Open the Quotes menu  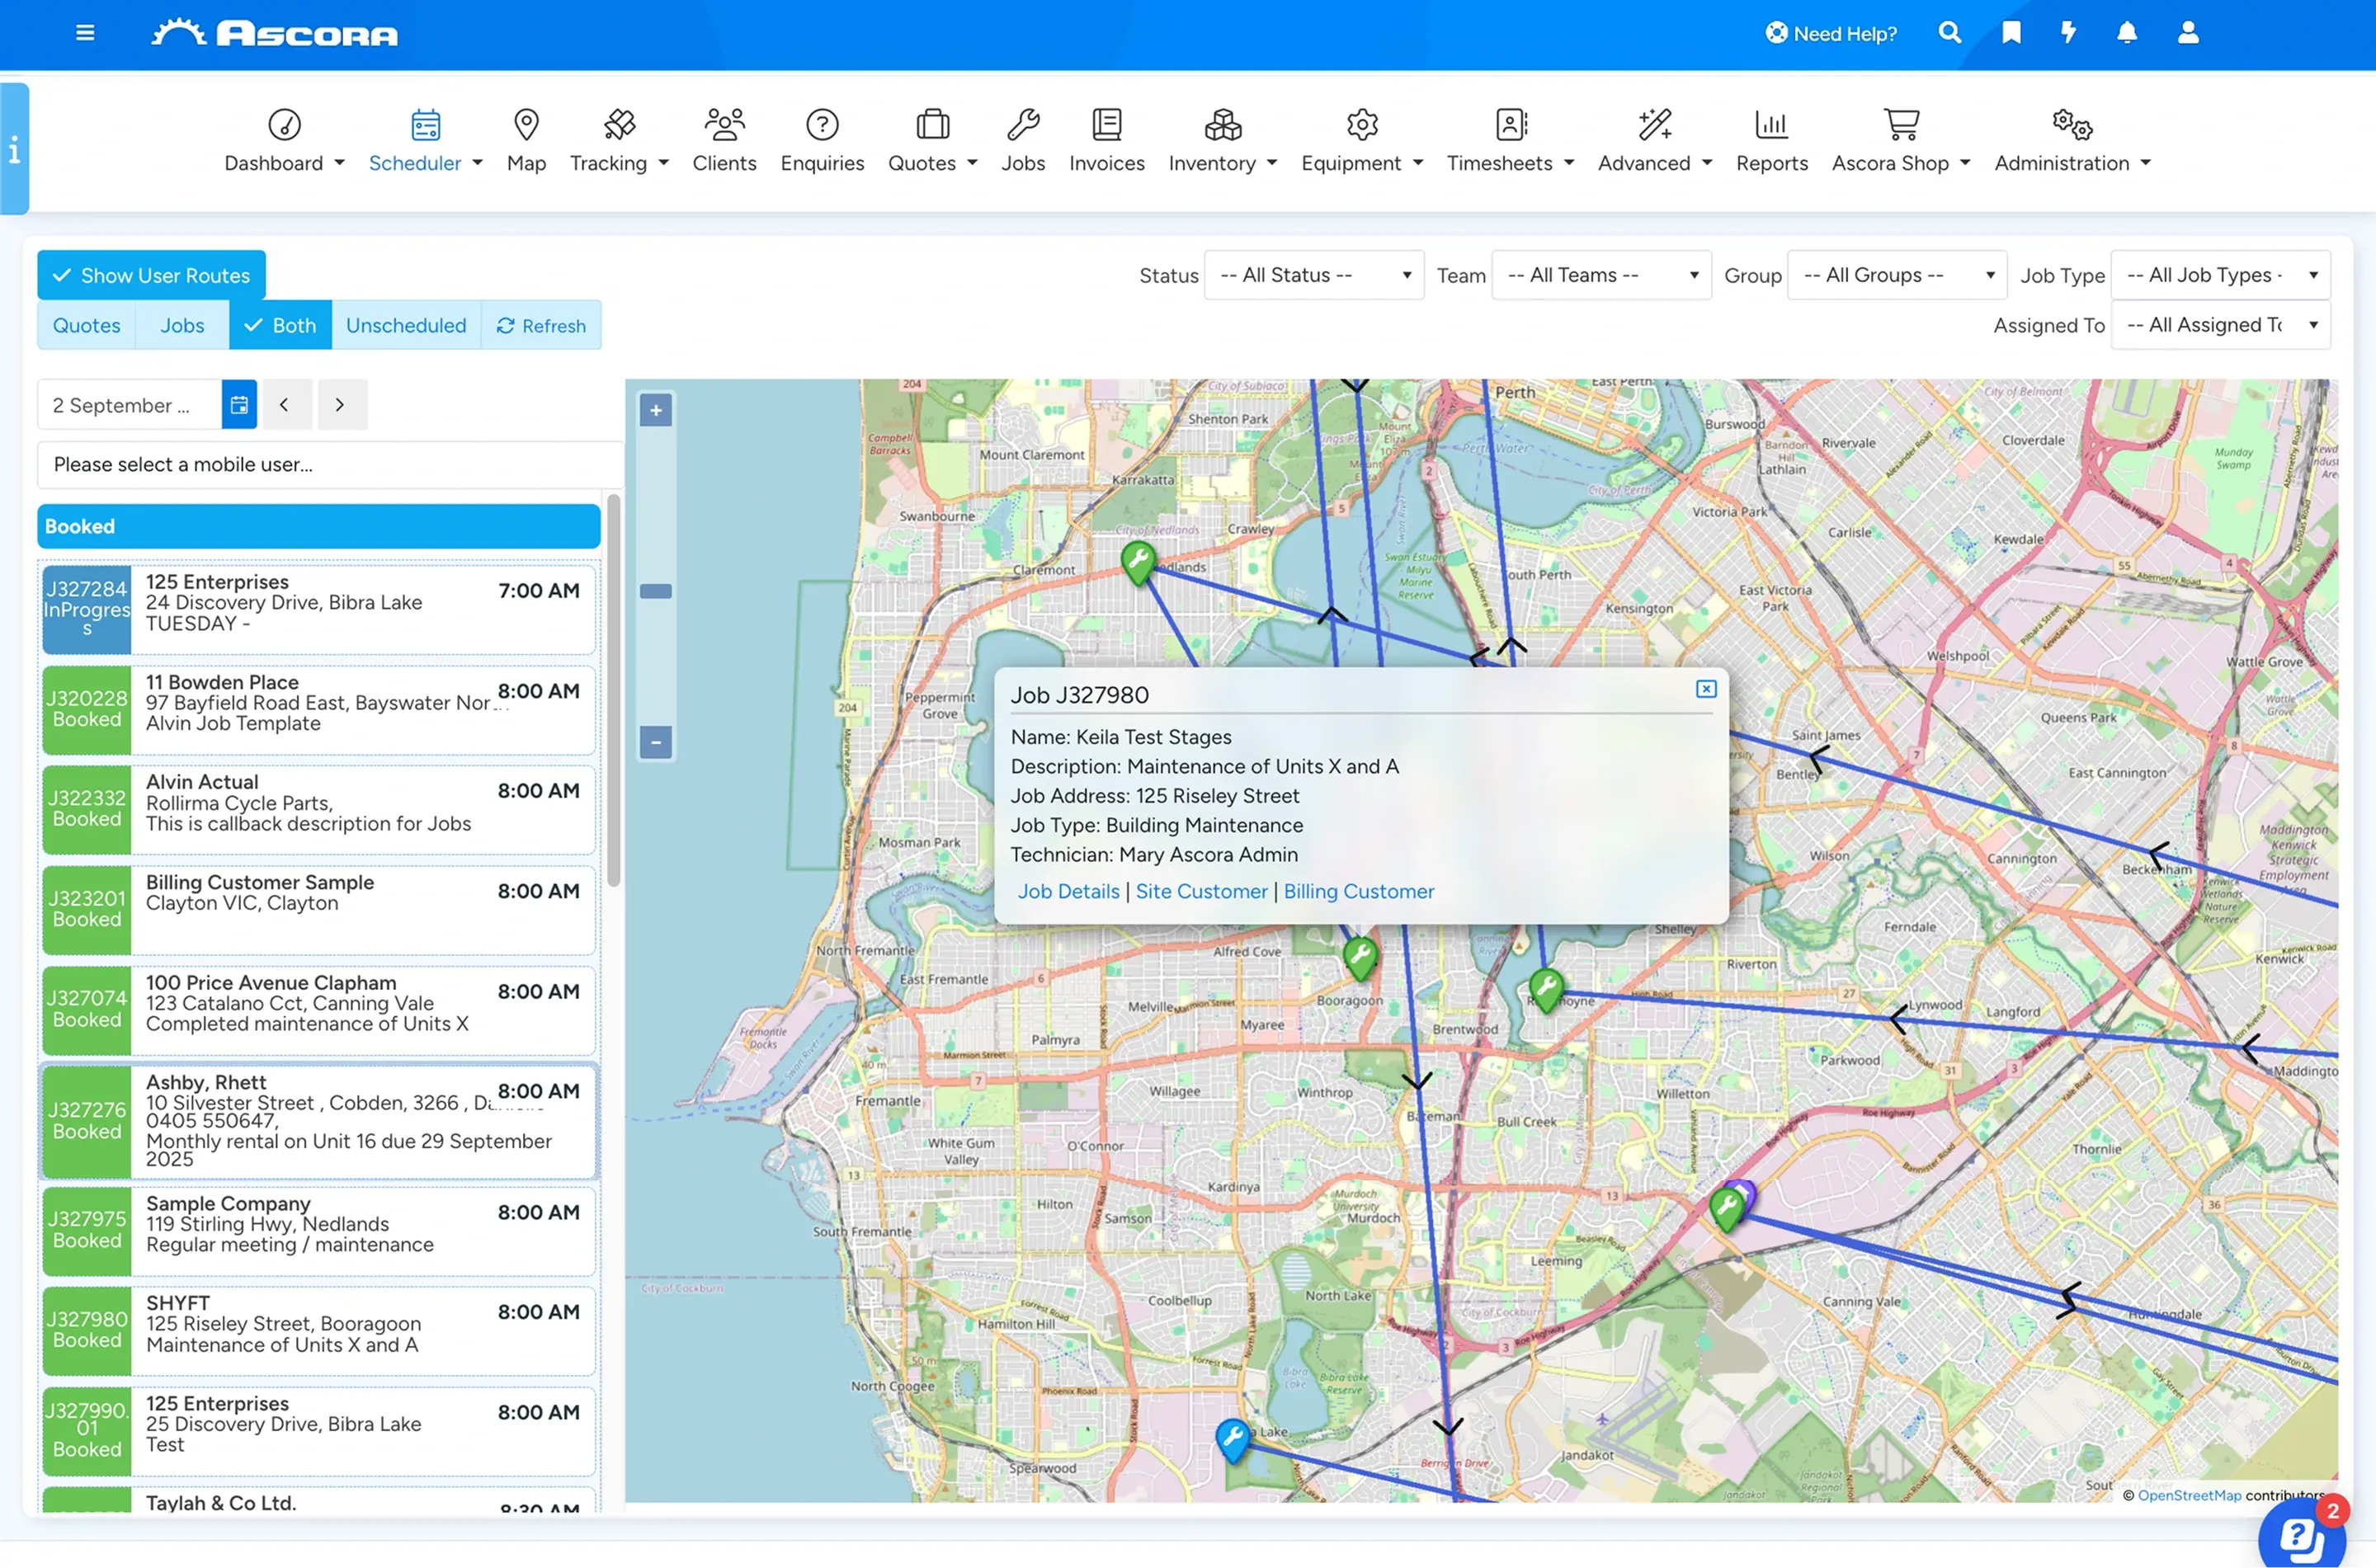tap(933, 140)
